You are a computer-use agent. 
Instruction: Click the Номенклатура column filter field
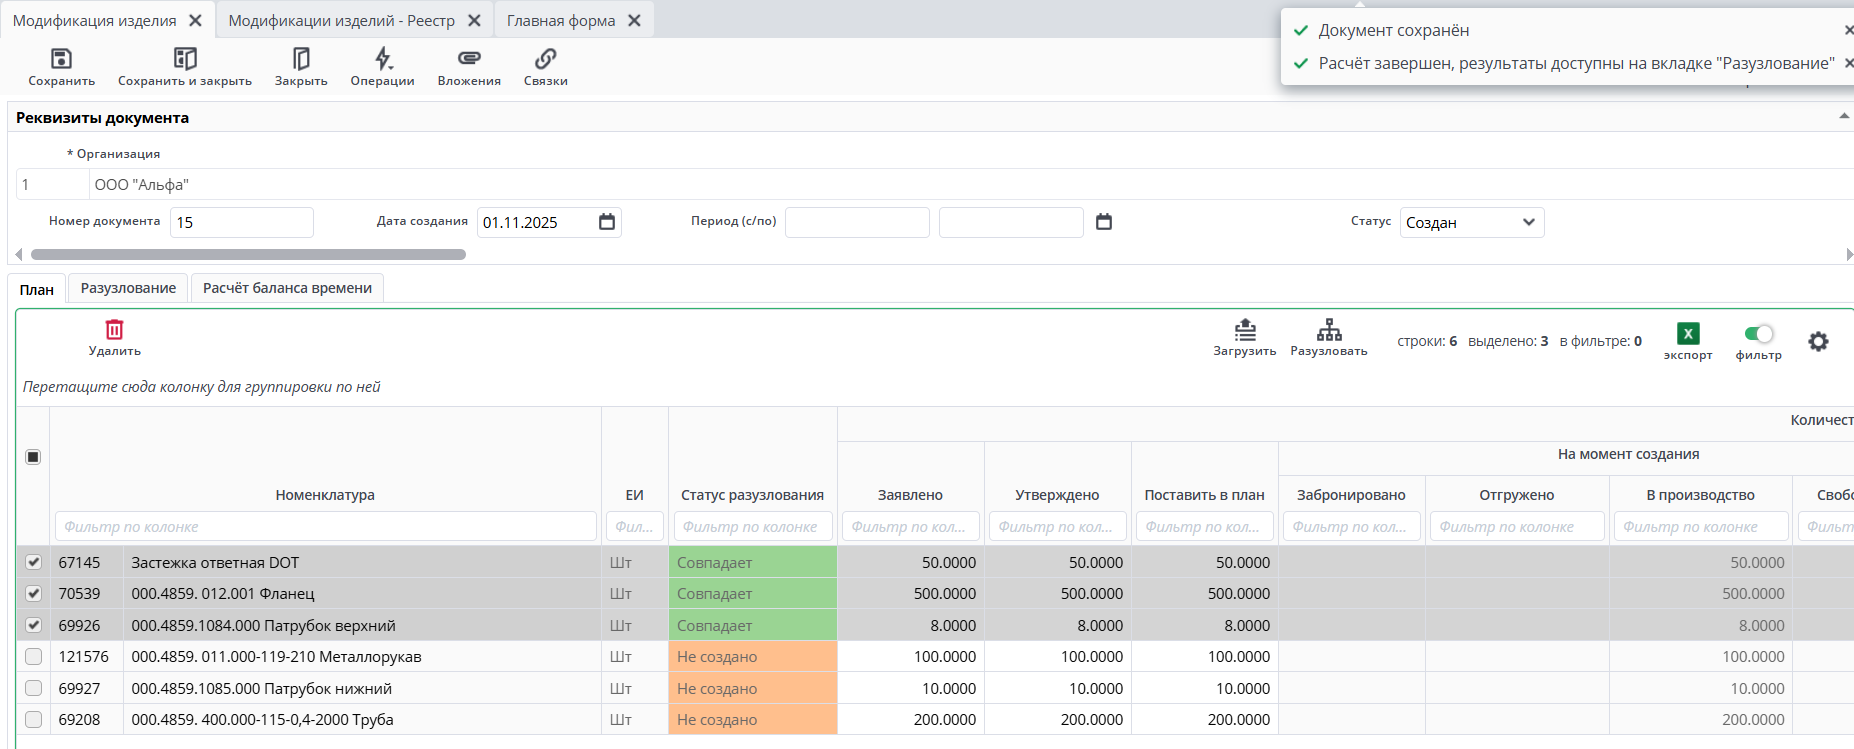tap(325, 527)
